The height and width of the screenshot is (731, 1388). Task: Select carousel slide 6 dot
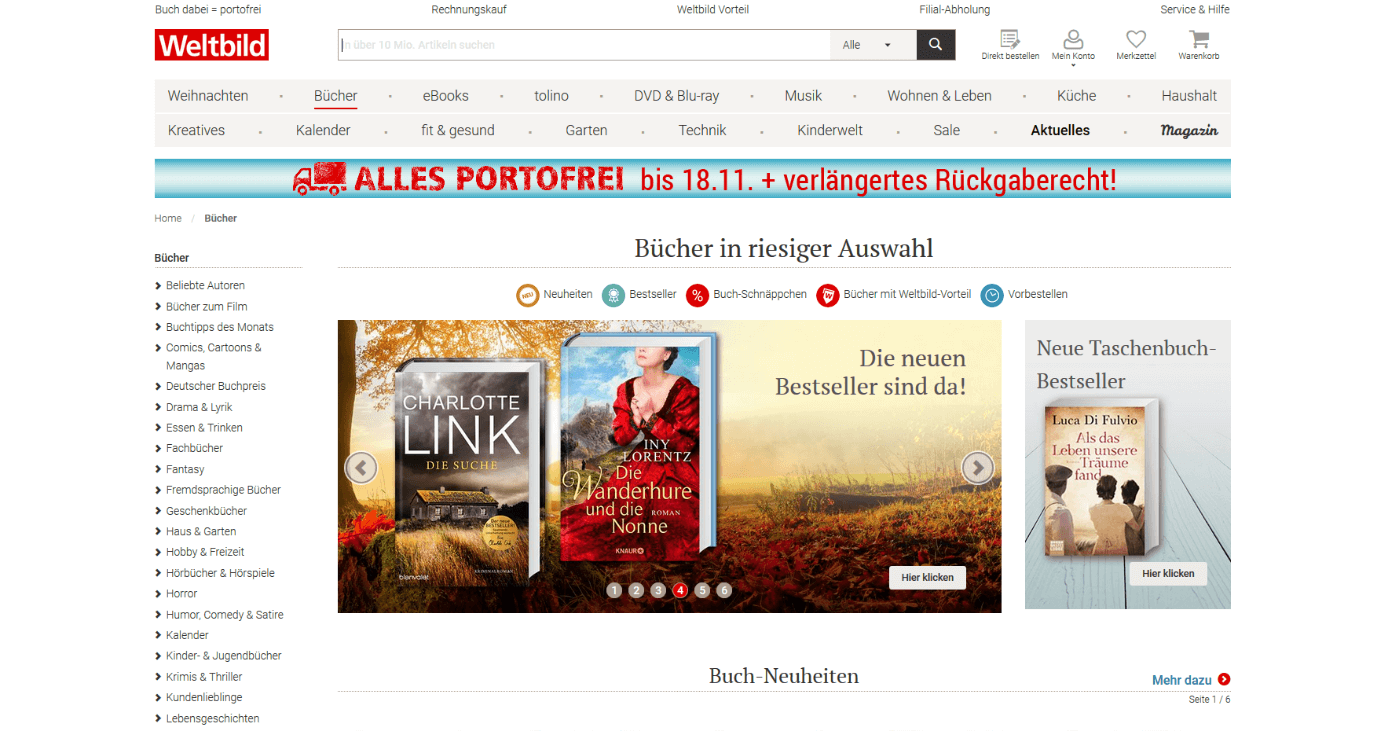(724, 590)
